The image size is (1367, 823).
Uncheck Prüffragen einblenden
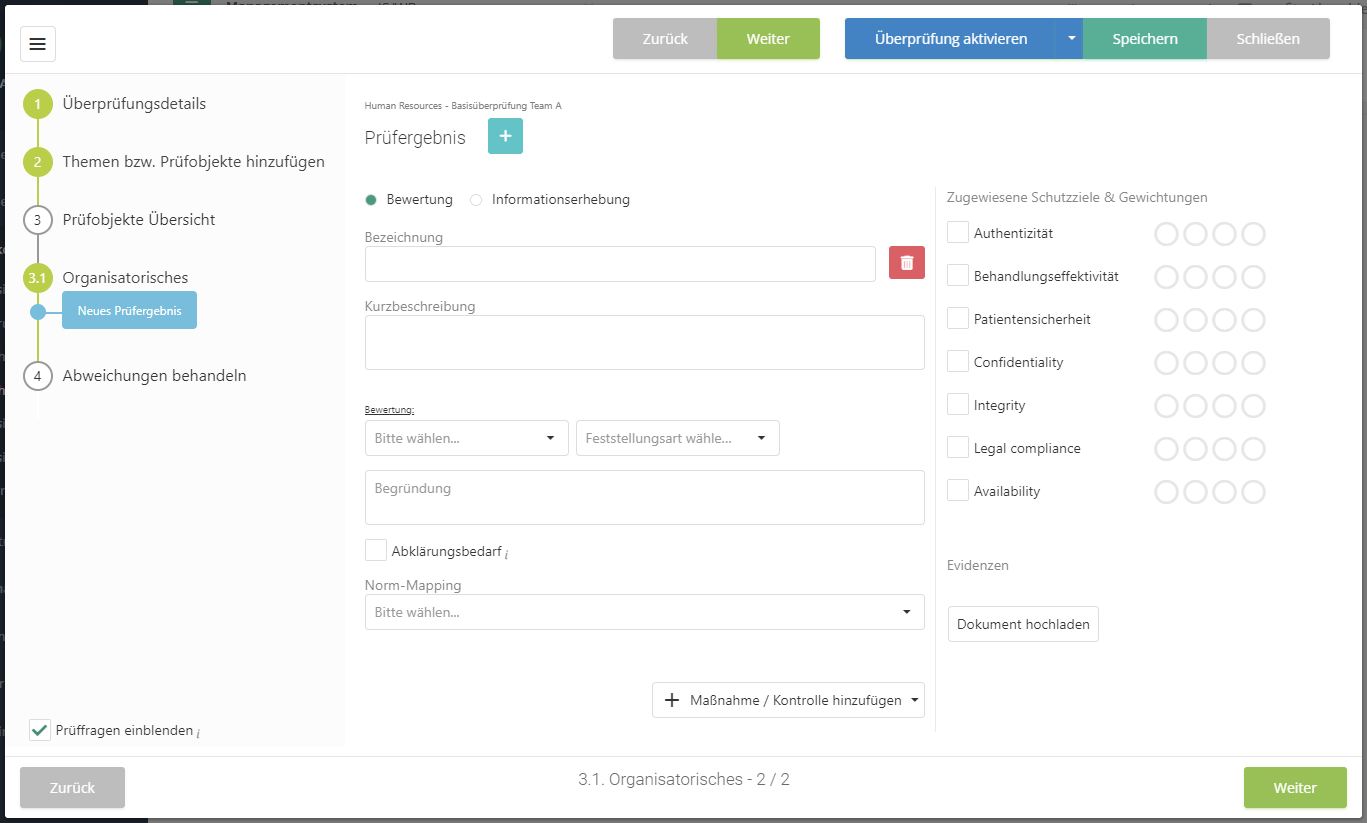(40, 730)
